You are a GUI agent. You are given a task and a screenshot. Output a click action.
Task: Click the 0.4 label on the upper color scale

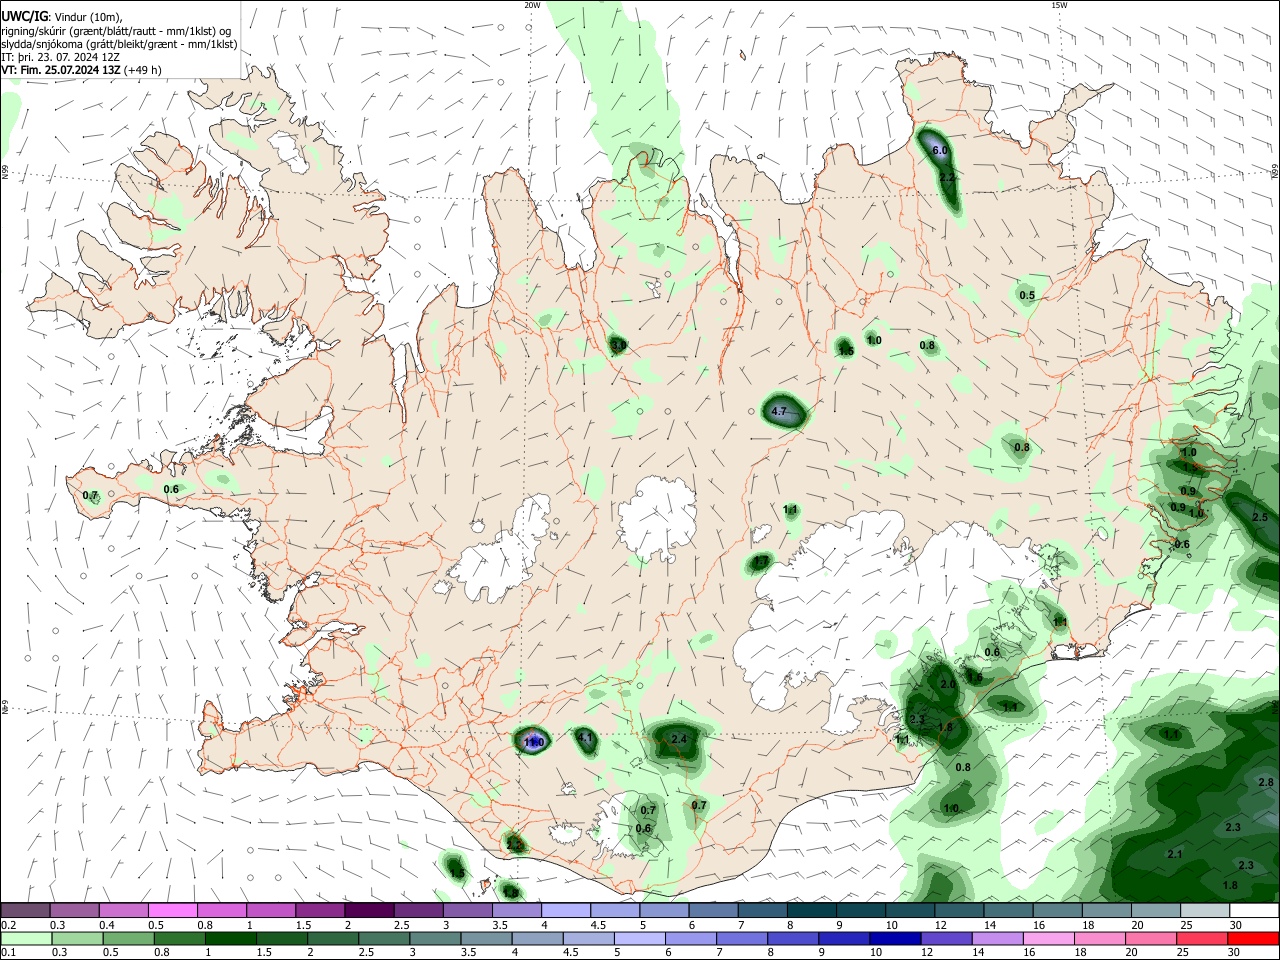pyautogui.click(x=106, y=925)
